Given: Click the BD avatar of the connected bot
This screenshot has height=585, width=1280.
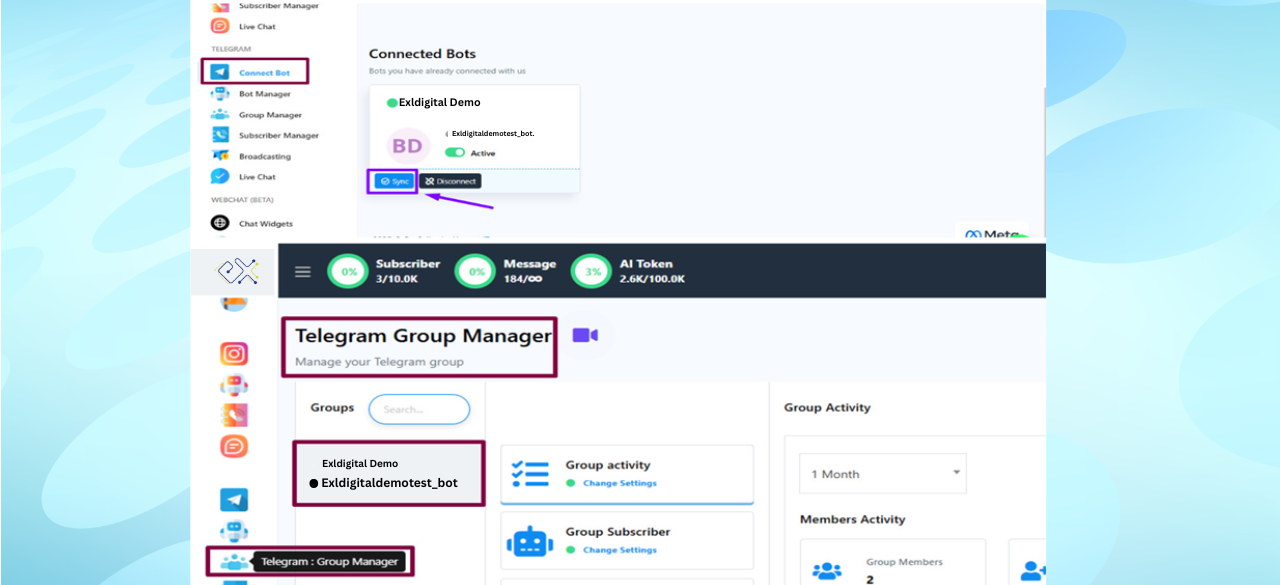Looking at the screenshot, I should pyautogui.click(x=407, y=146).
